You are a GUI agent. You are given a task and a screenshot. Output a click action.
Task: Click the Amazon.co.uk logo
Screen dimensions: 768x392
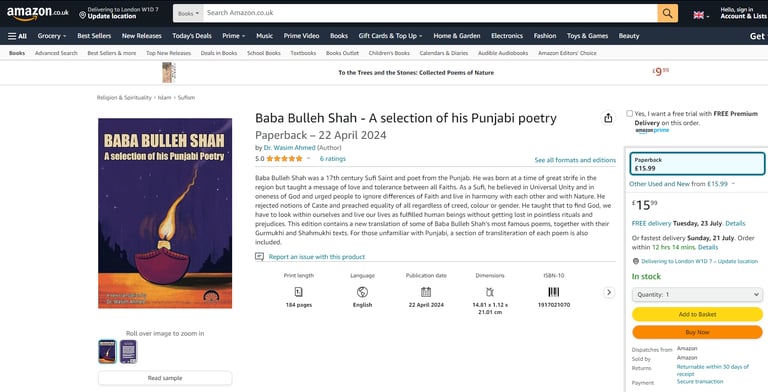point(37,13)
